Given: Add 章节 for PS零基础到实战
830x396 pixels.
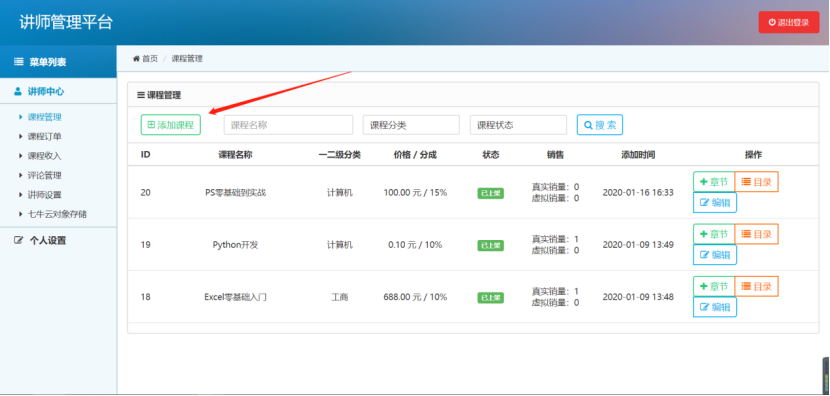Looking at the screenshot, I should pos(714,182).
